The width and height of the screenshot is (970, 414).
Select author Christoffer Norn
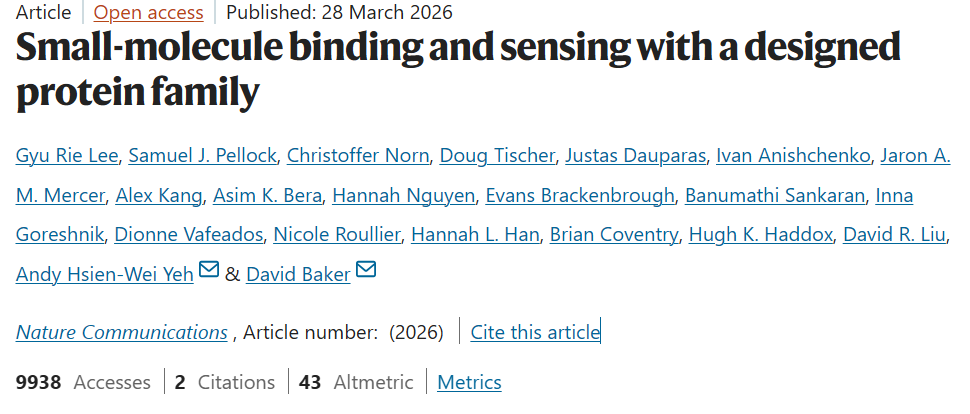(357, 155)
